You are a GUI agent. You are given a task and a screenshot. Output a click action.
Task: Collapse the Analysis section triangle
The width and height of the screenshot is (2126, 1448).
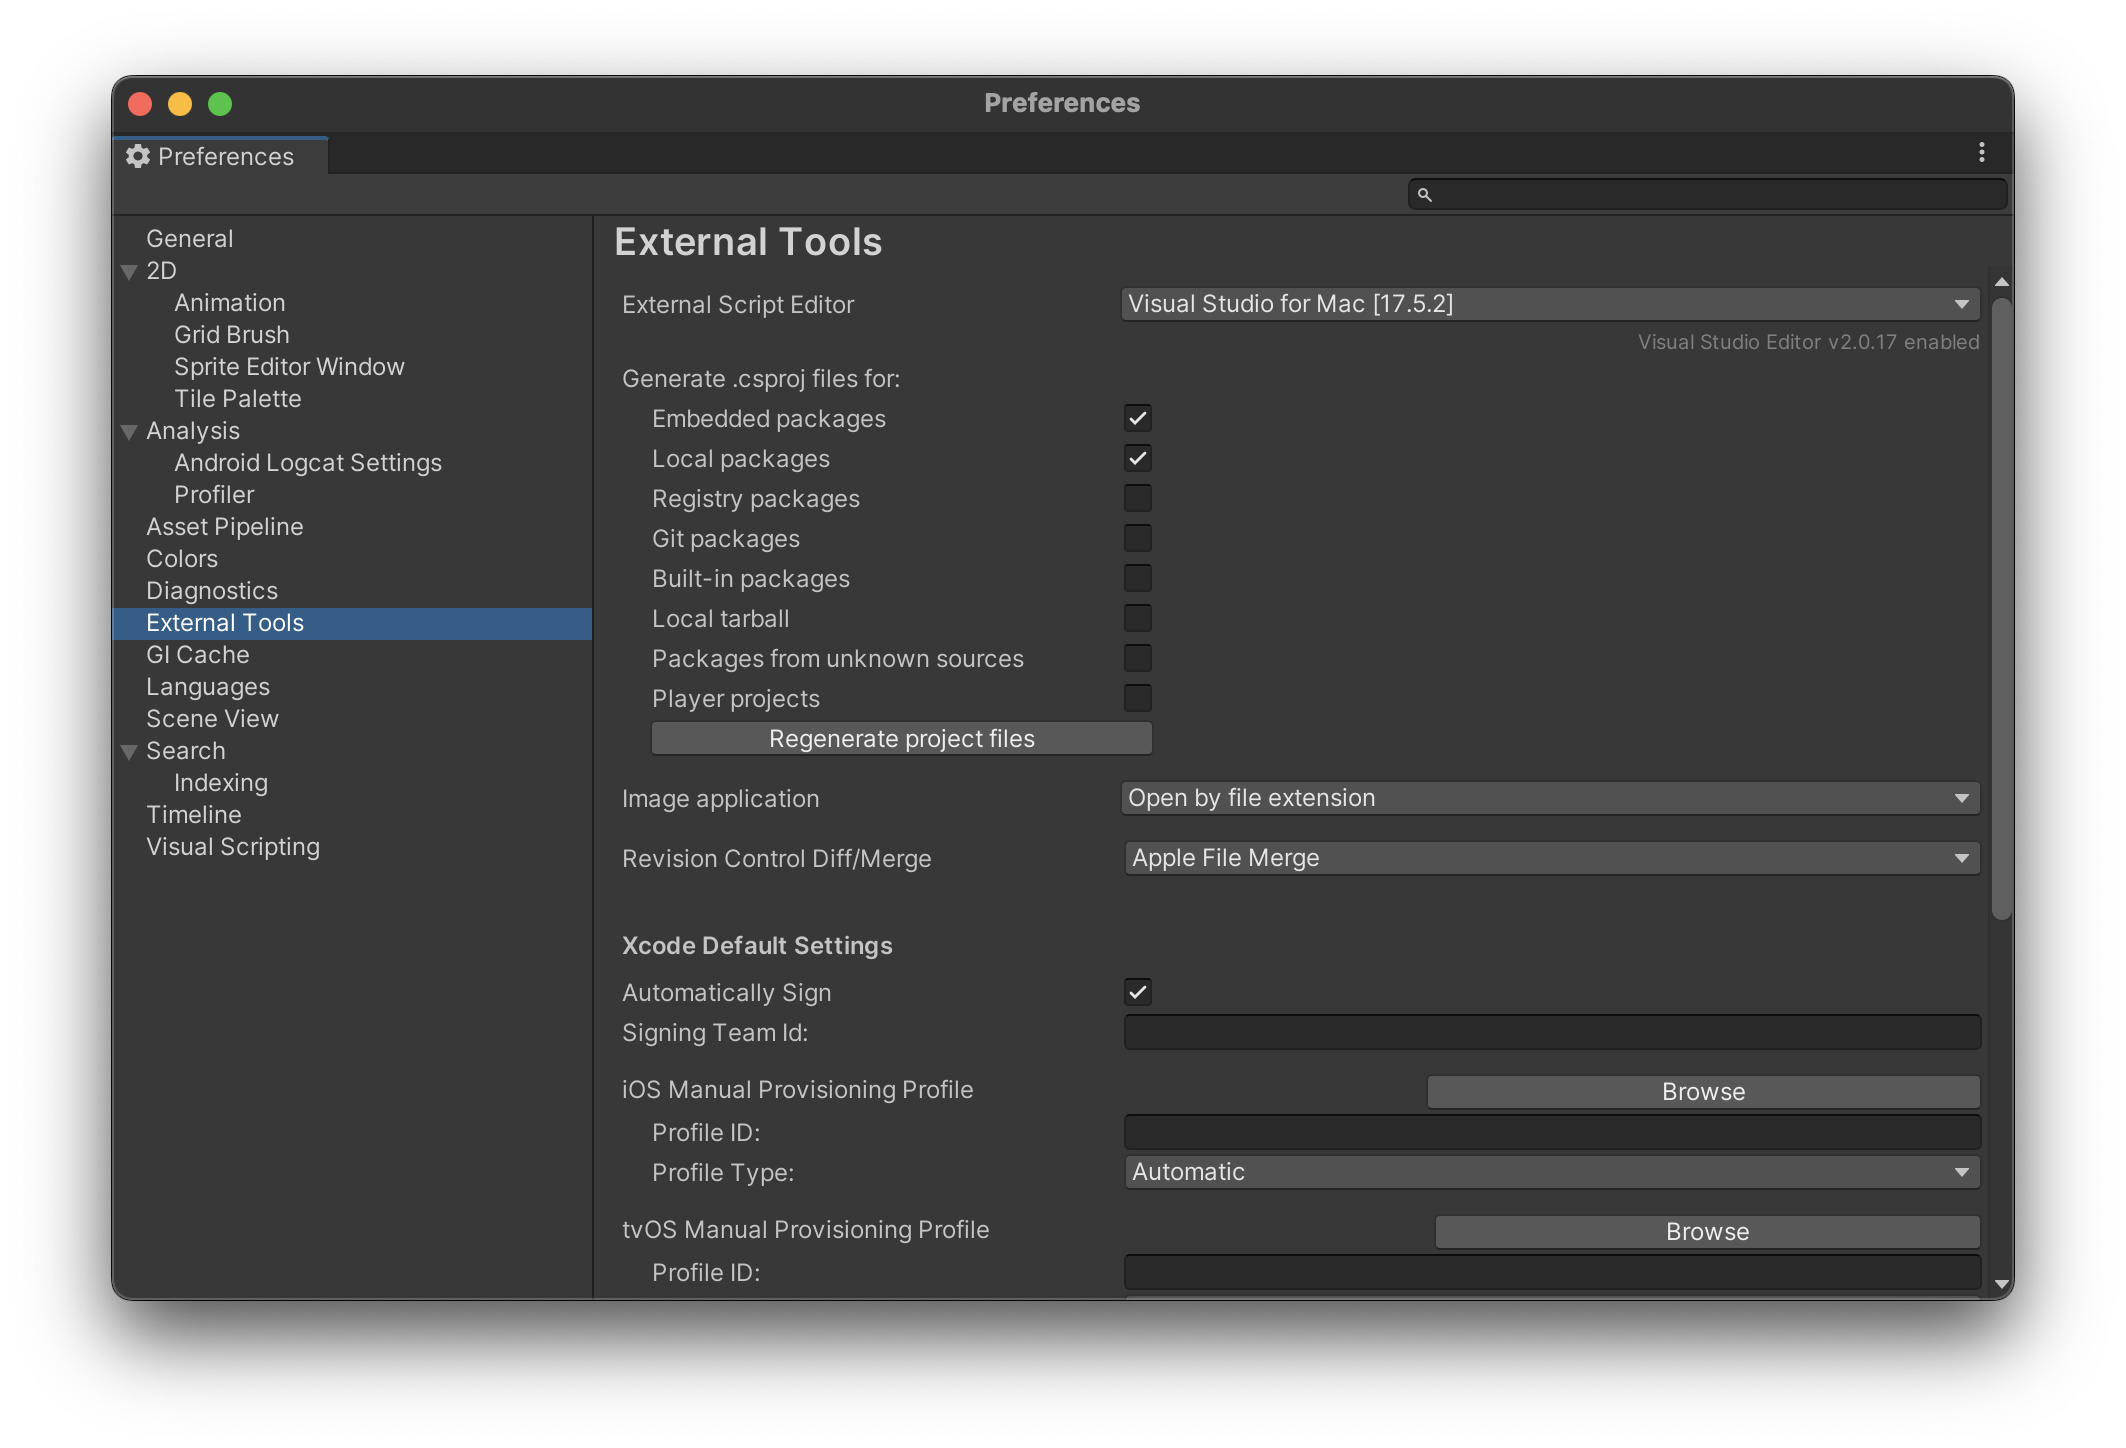[x=129, y=432]
